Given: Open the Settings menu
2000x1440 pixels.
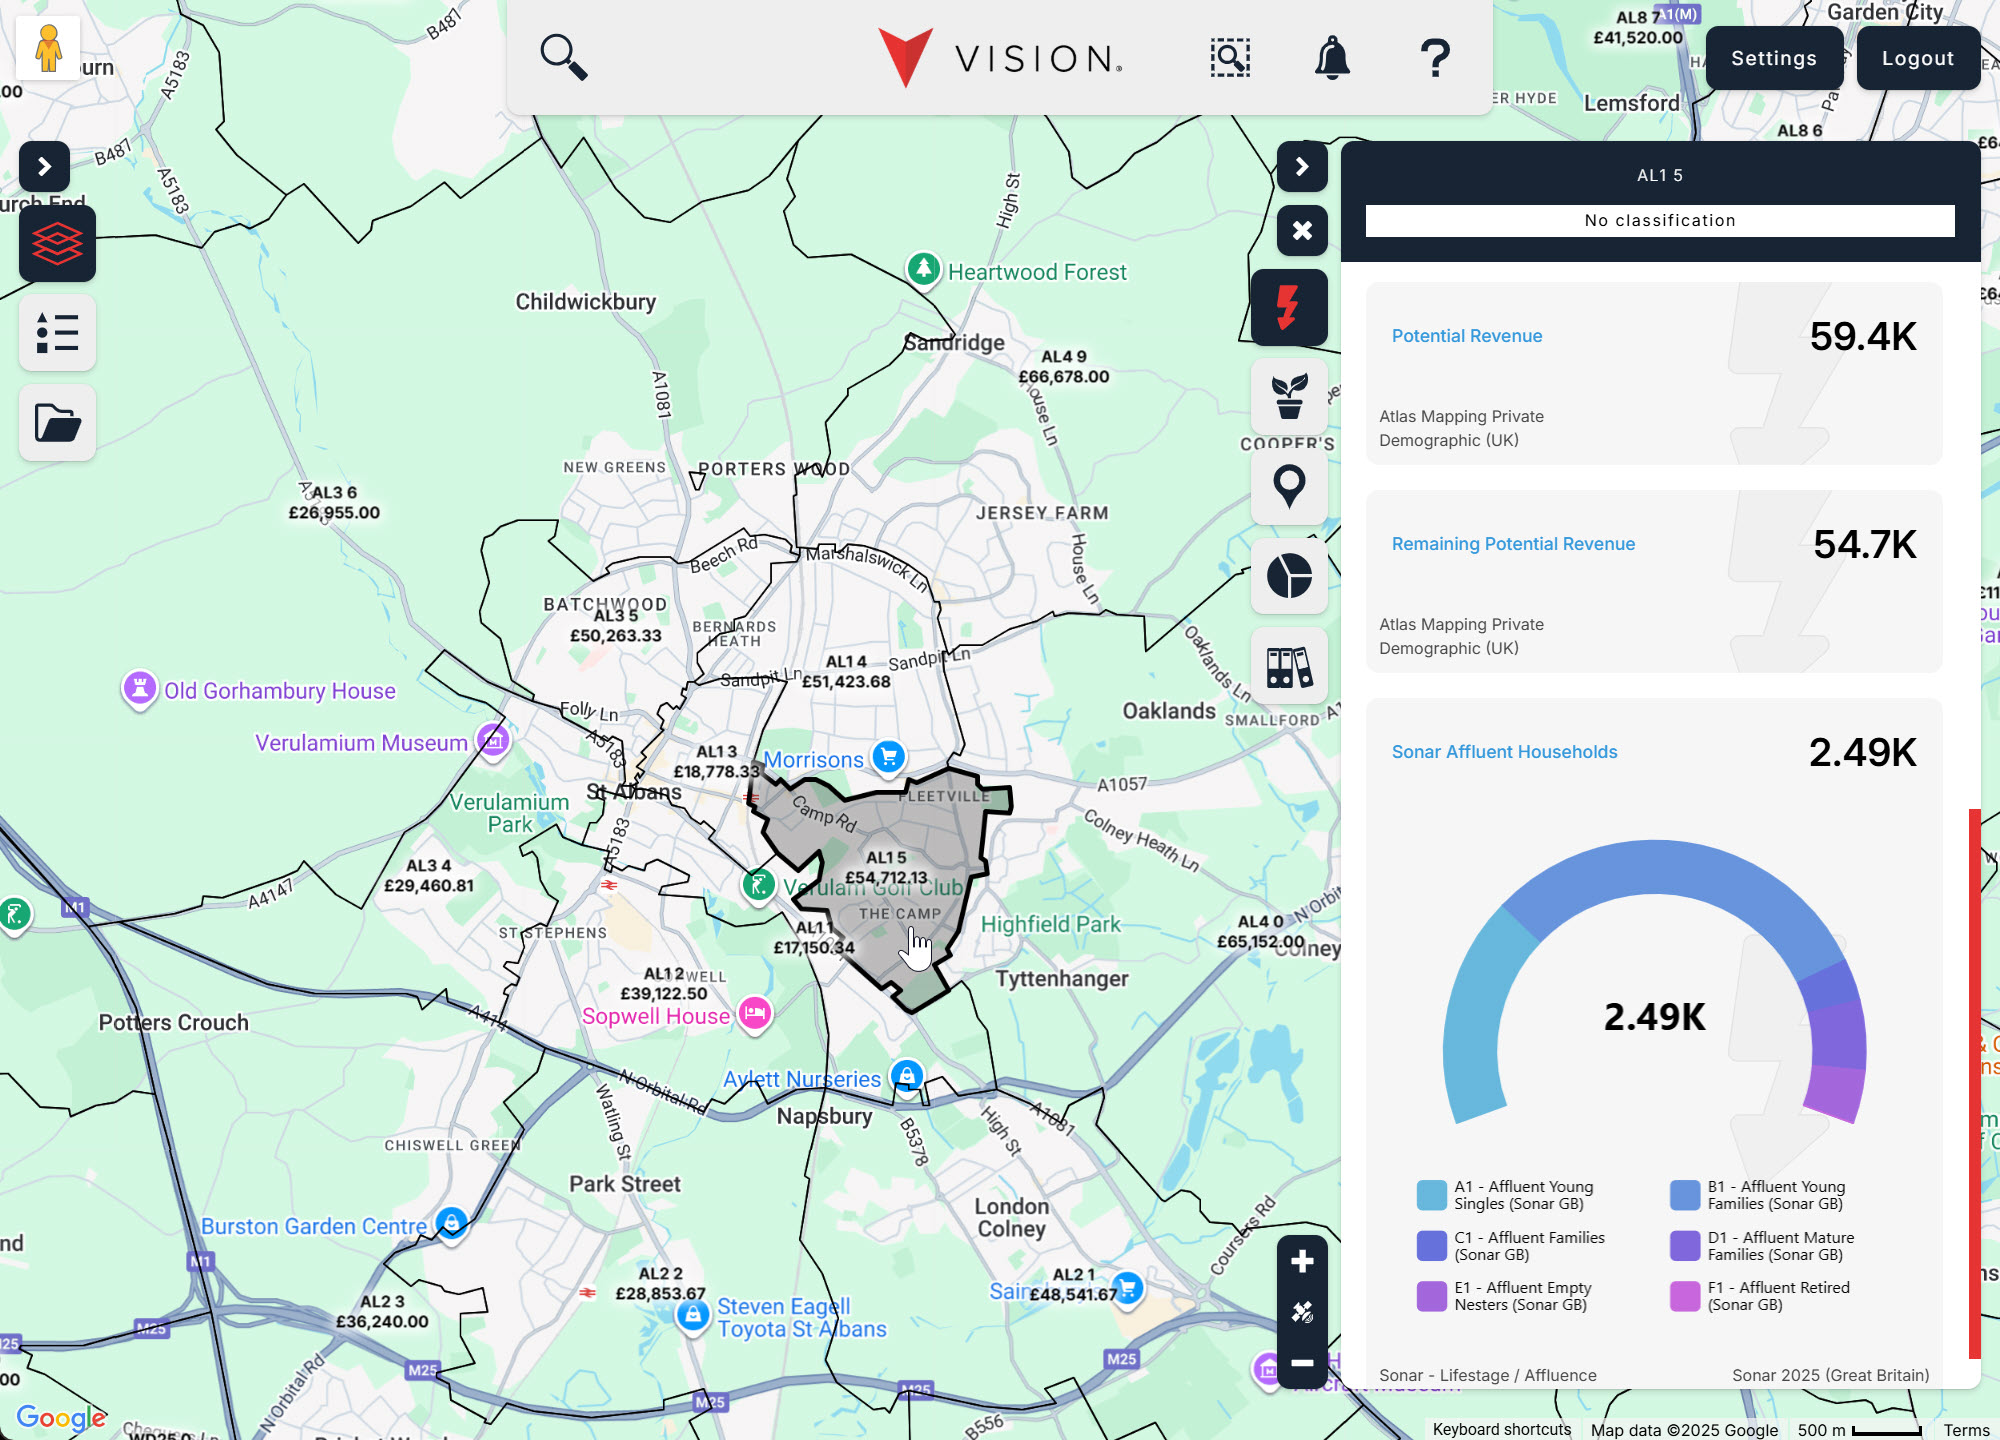Looking at the screenshot, I should pos(1774,58).
